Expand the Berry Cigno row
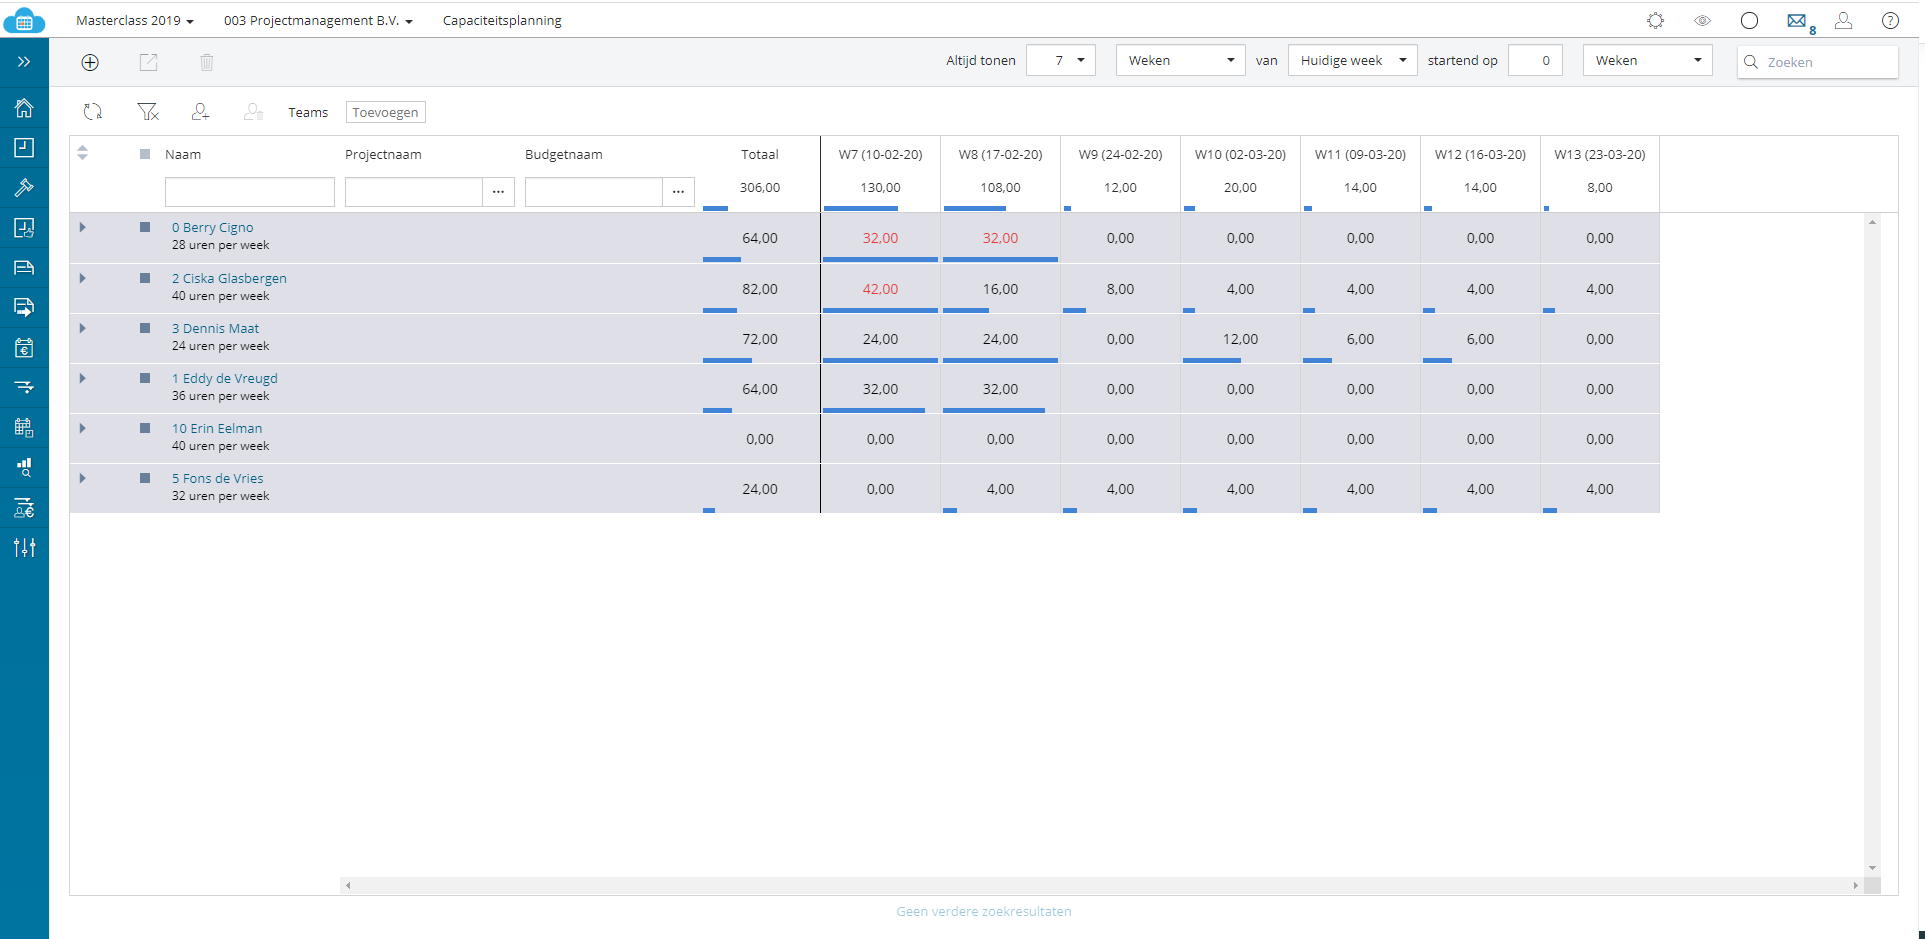The image size is (1925, 939). click(83, 227)
